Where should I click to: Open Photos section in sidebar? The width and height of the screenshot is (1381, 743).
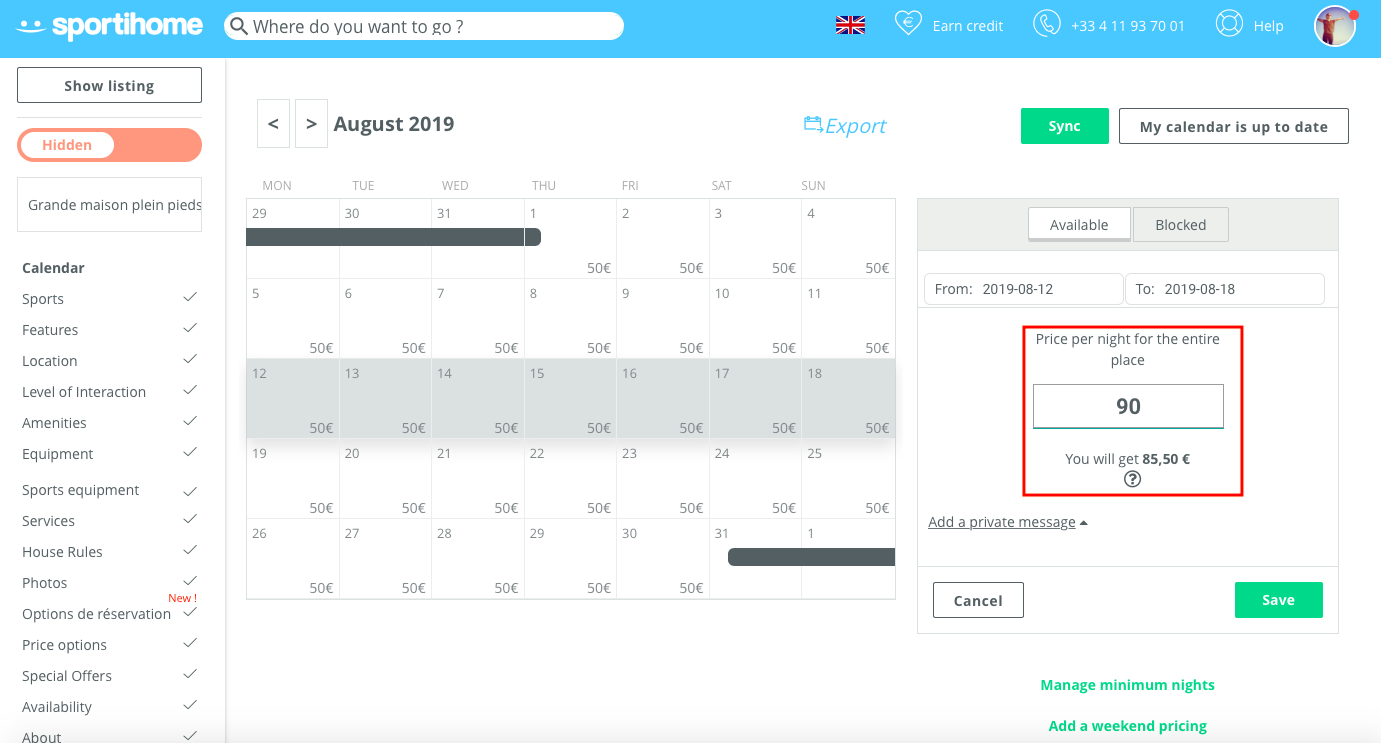pyautogui.click(x=45, y=583)
